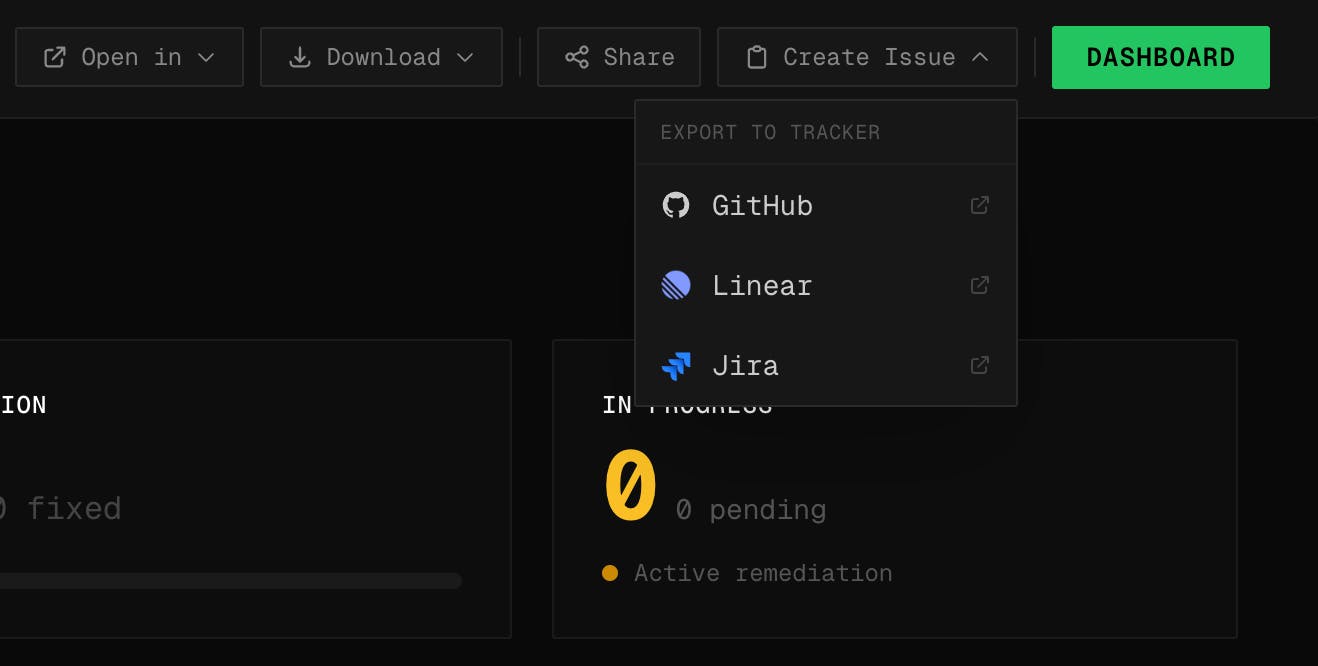Viewport: 1318px width, 666px height.
Task: Expand the Download chevron
Action: (465, 57)
